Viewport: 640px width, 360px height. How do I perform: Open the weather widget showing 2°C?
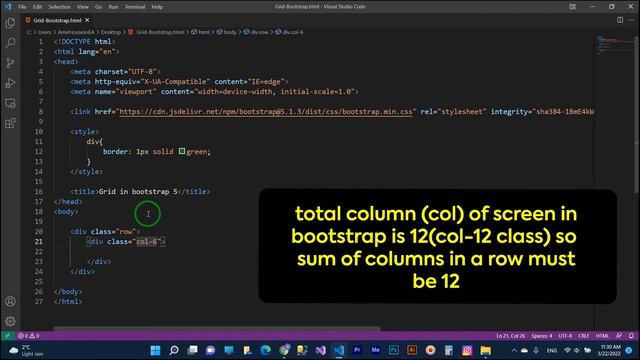27,350
